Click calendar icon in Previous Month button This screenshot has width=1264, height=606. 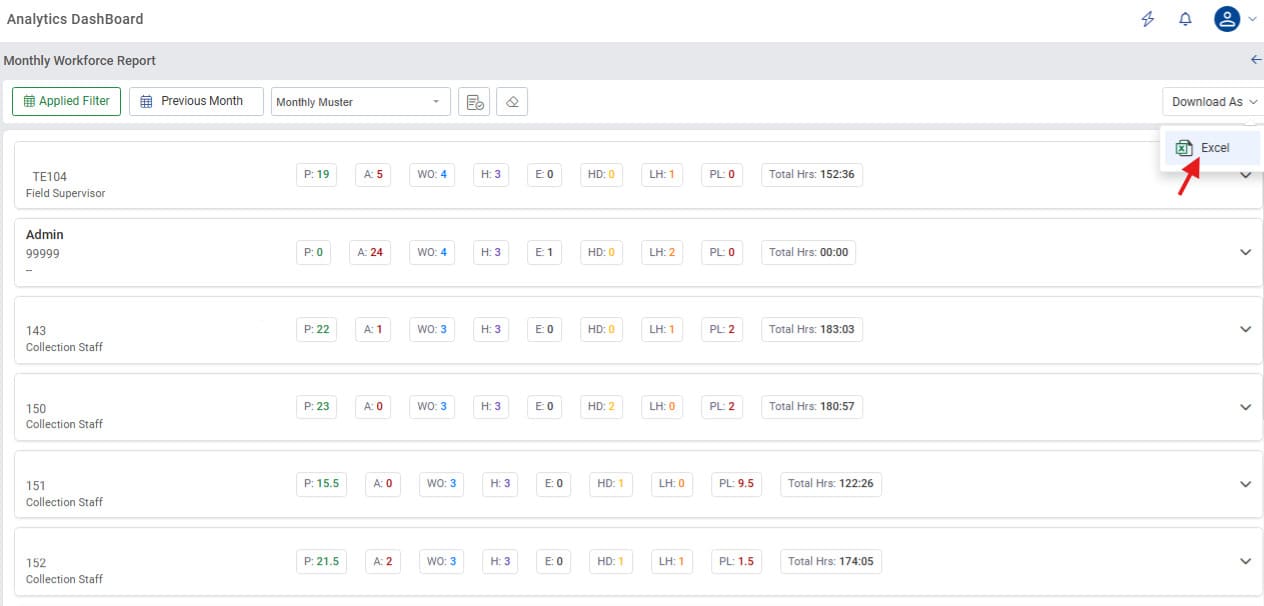[147, 101]
